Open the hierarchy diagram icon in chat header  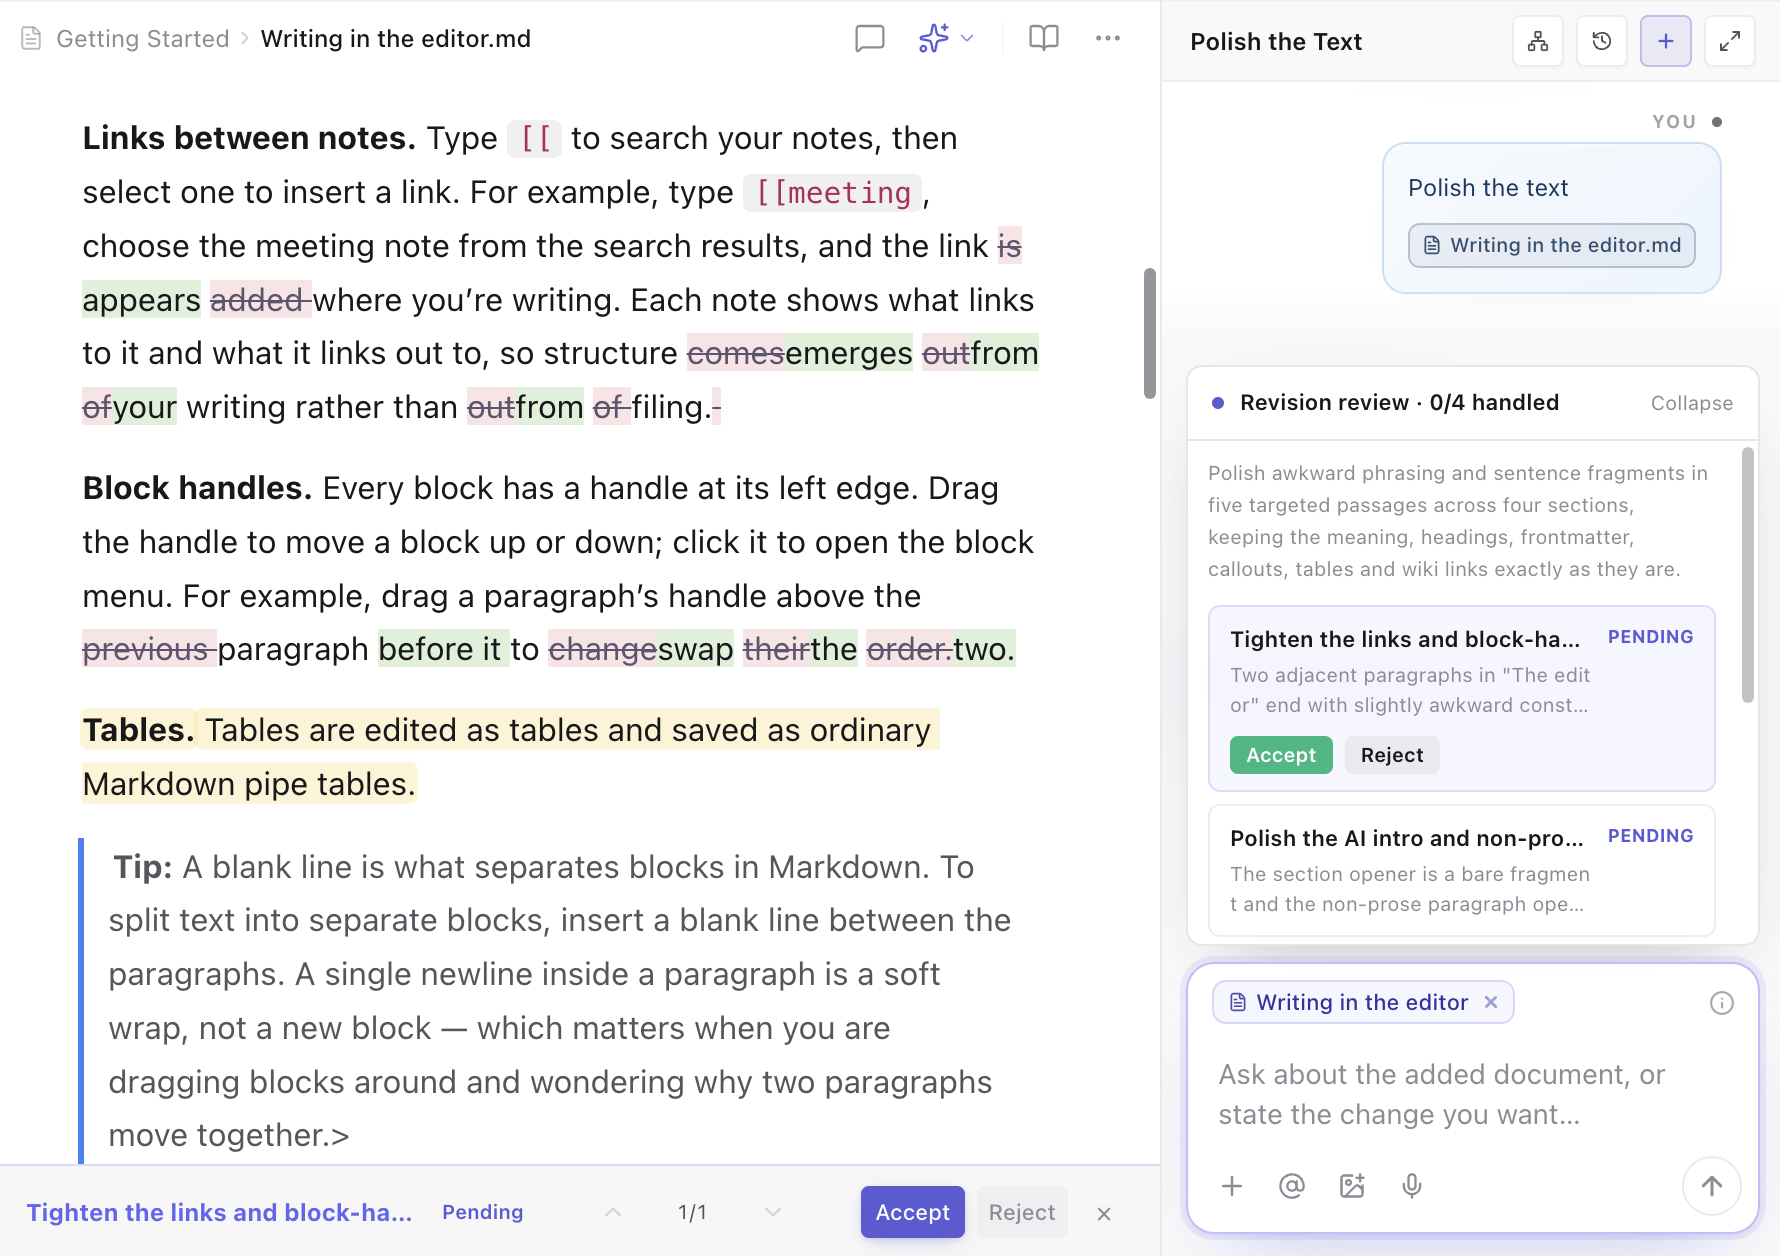click(x=1538, y=41)
